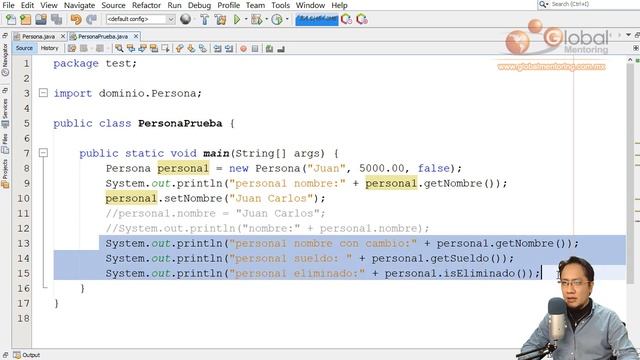Click the New Project toolbar icon

(25, 19)
